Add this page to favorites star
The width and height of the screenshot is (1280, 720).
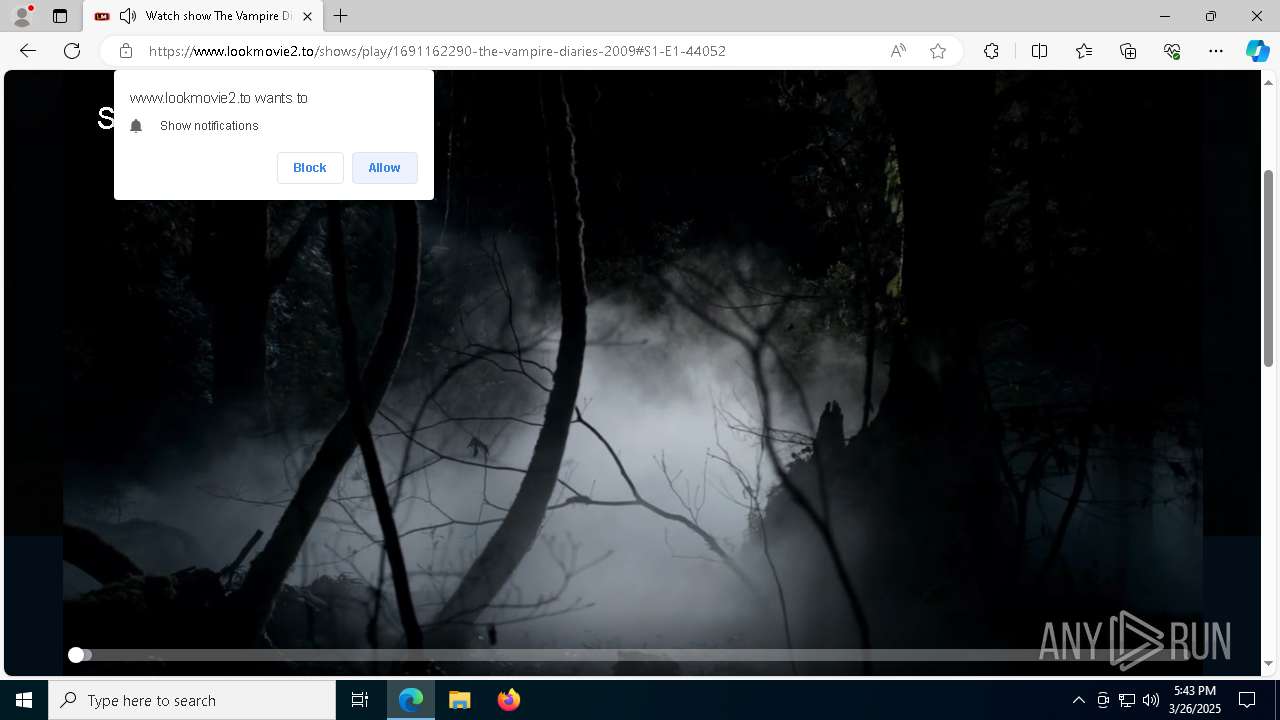(938, 51)
